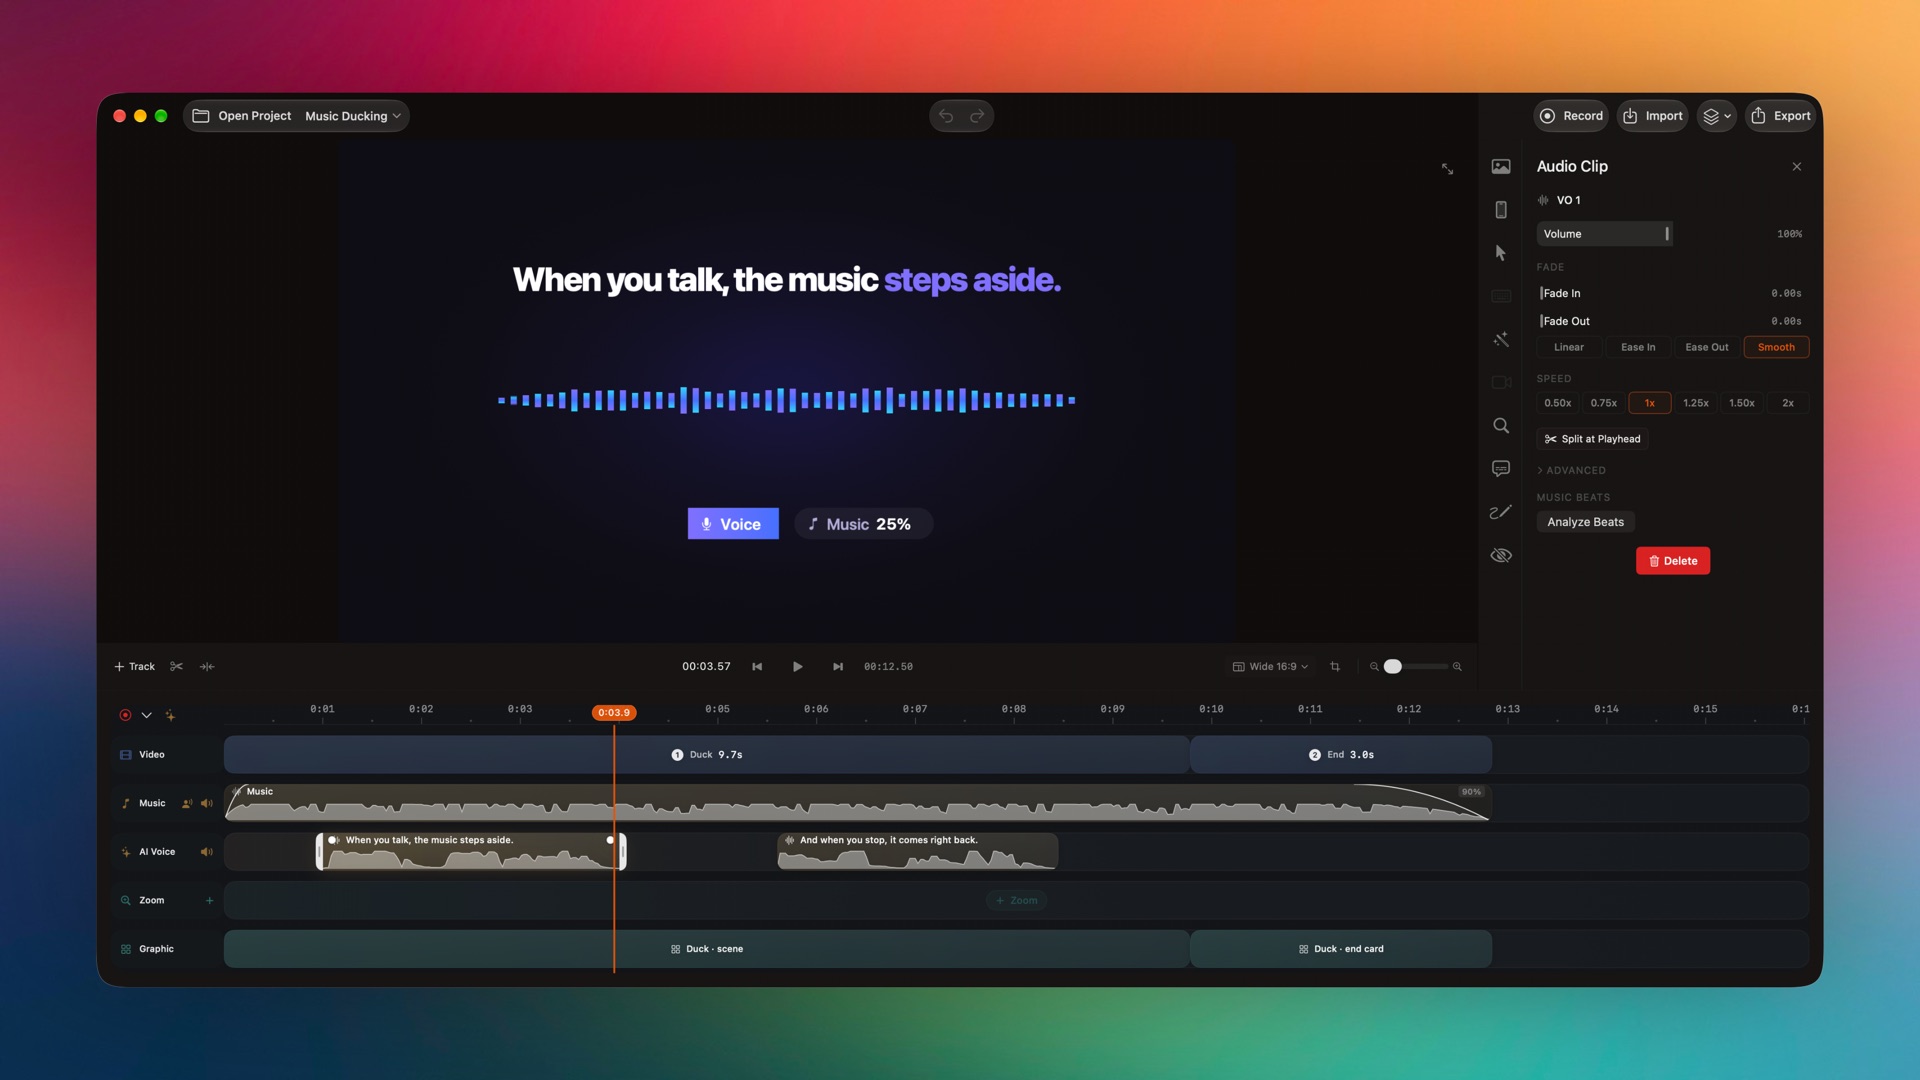Click the sparkle AI icon above tracks

(170, 715)
